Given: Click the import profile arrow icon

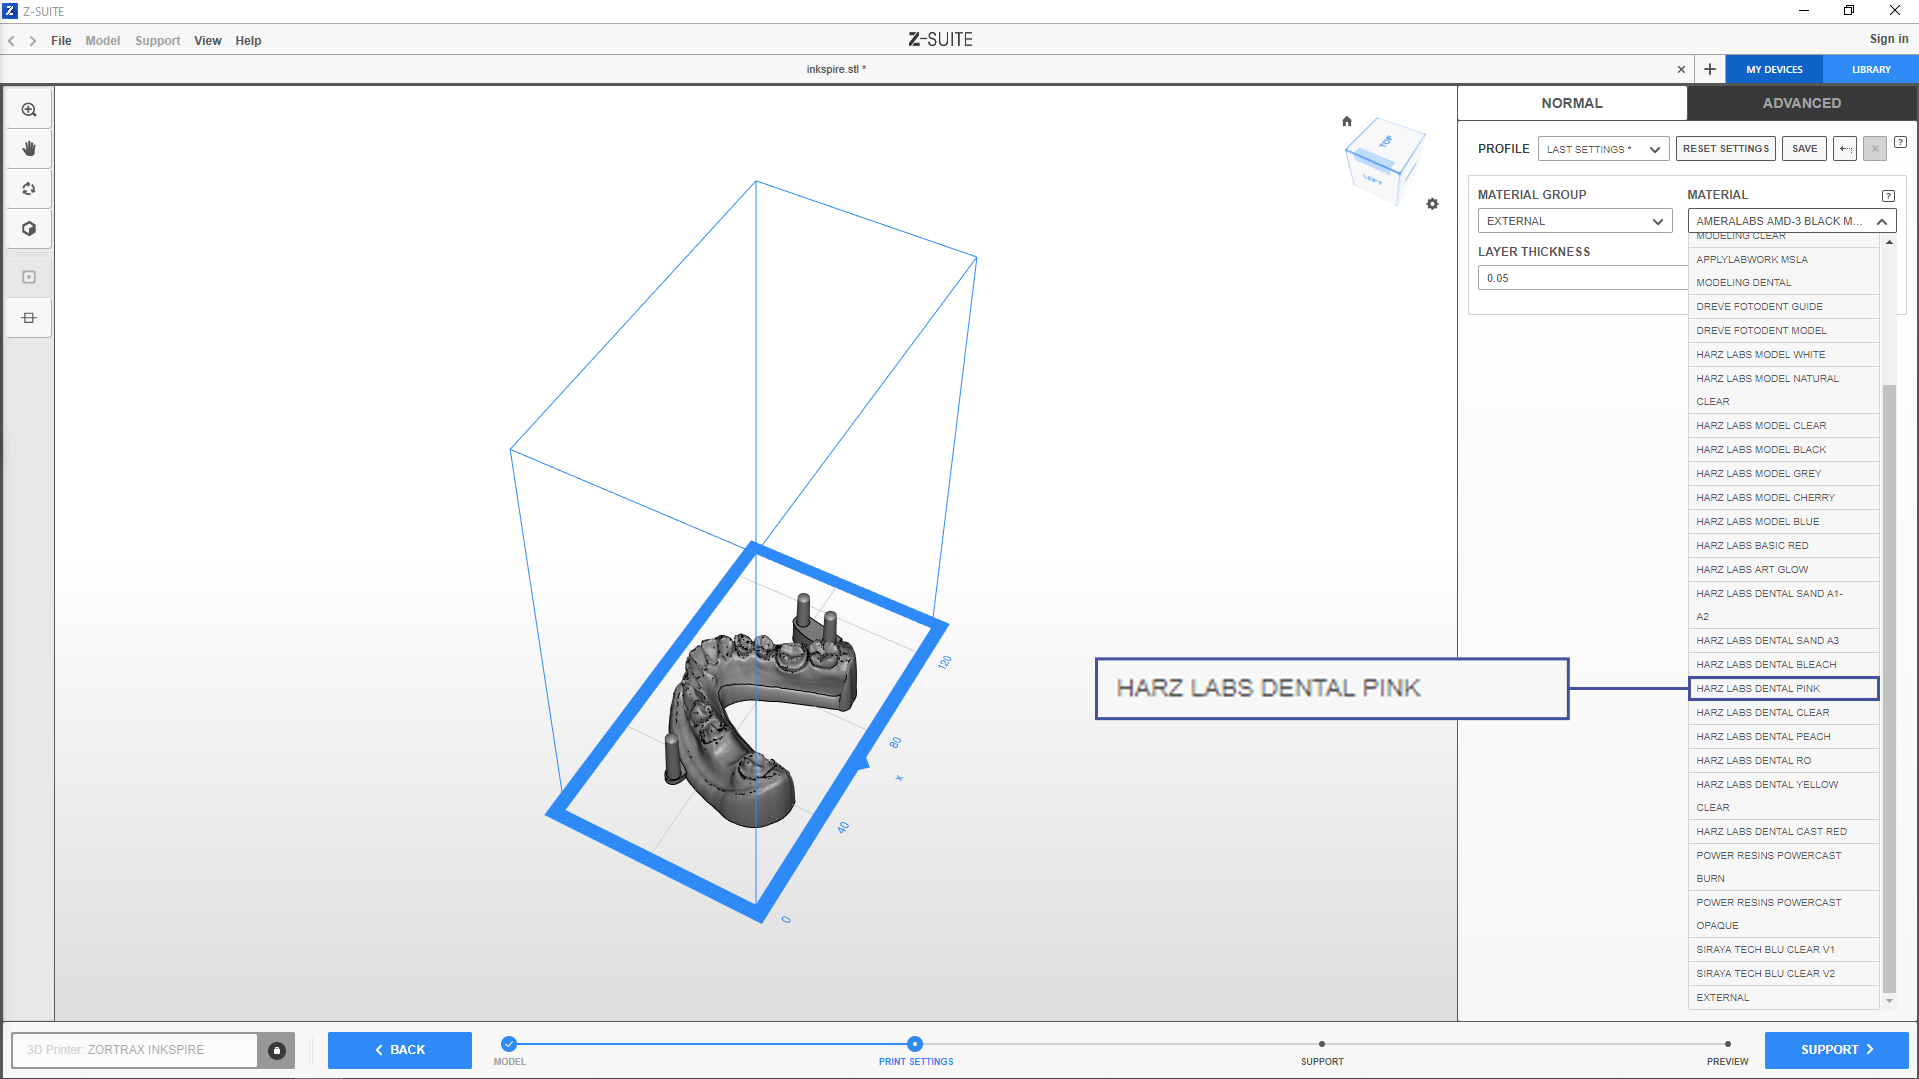Looking at the screenshot, I should (1845, 149).
